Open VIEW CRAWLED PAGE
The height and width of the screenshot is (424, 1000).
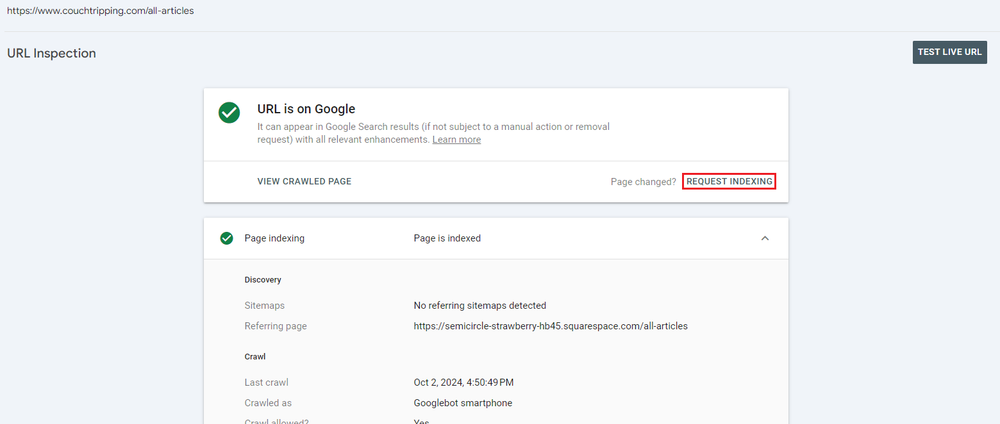(304, 182)
